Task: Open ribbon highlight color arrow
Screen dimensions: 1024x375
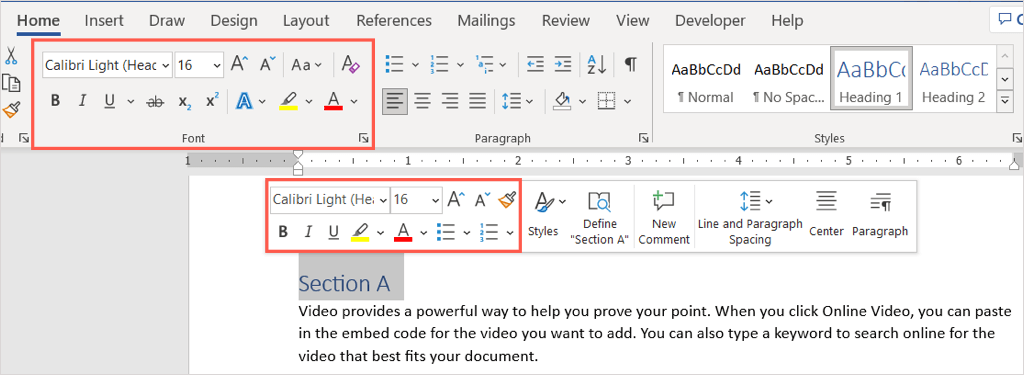Action: (x=310, y=101)
